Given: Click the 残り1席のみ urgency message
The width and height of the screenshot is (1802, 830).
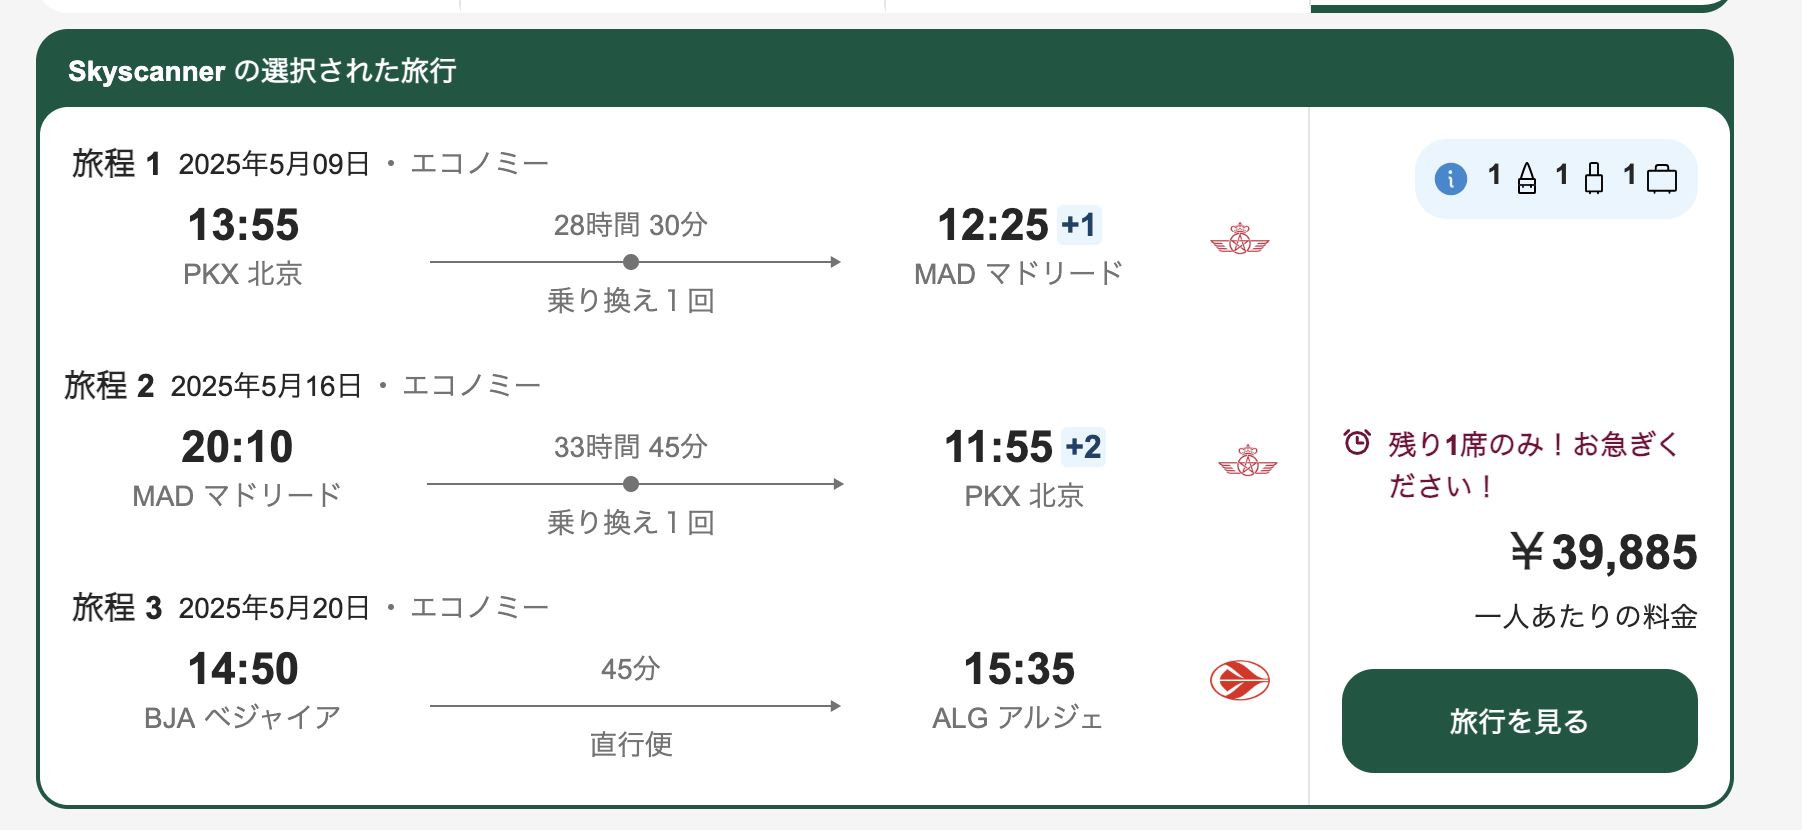Looking at the screenshot, I should 1532,464.
